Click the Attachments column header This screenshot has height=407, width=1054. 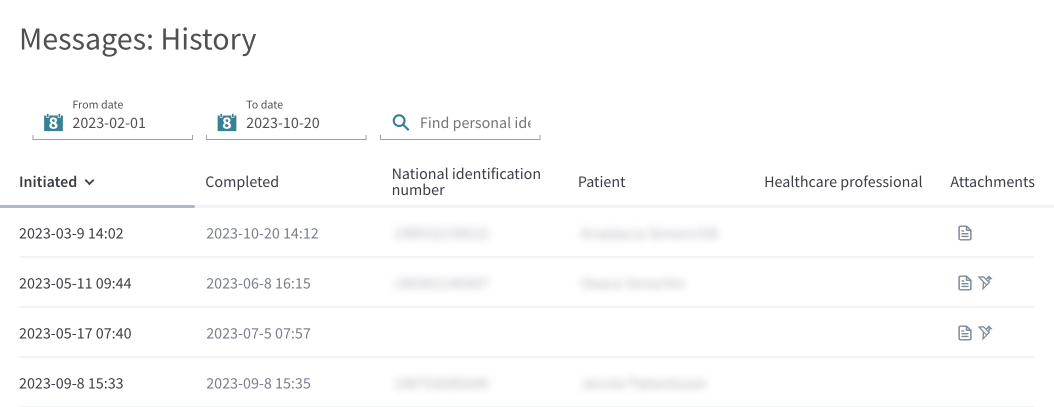[x=992, y=182]
